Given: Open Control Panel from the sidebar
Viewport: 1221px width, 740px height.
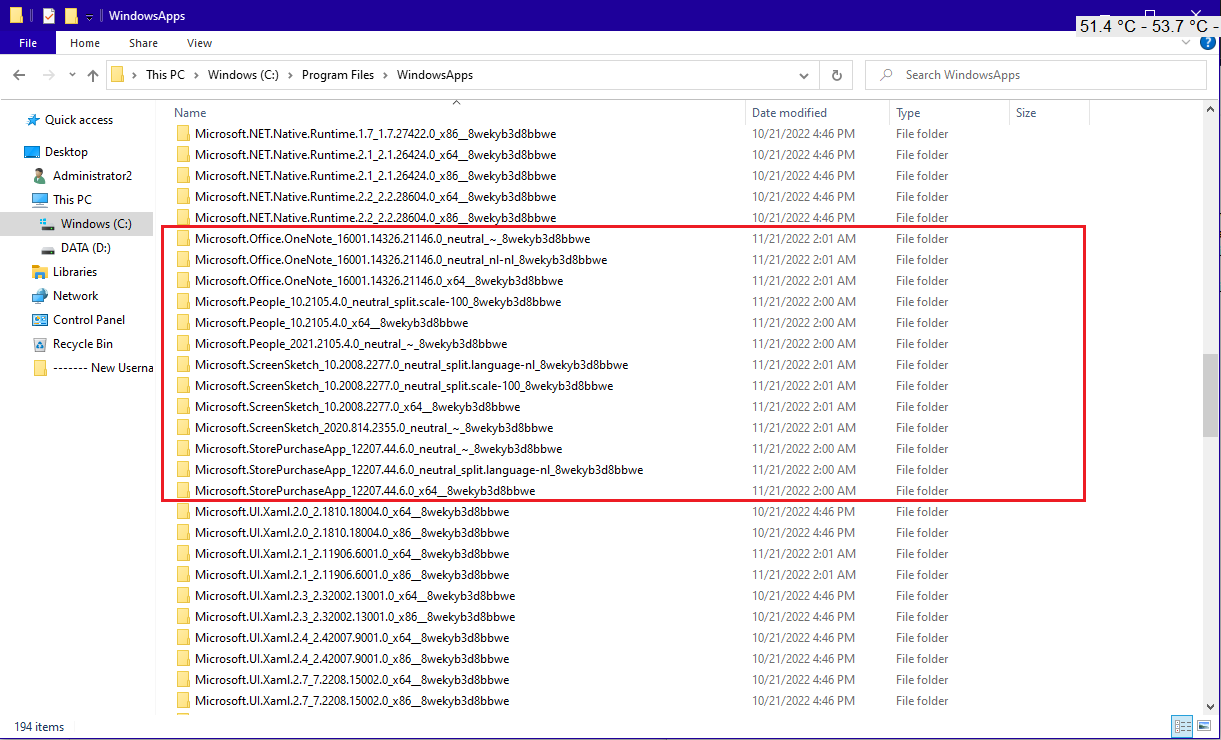Looking at the screenshot, I should pyautogui.click(x=89, y=320).
